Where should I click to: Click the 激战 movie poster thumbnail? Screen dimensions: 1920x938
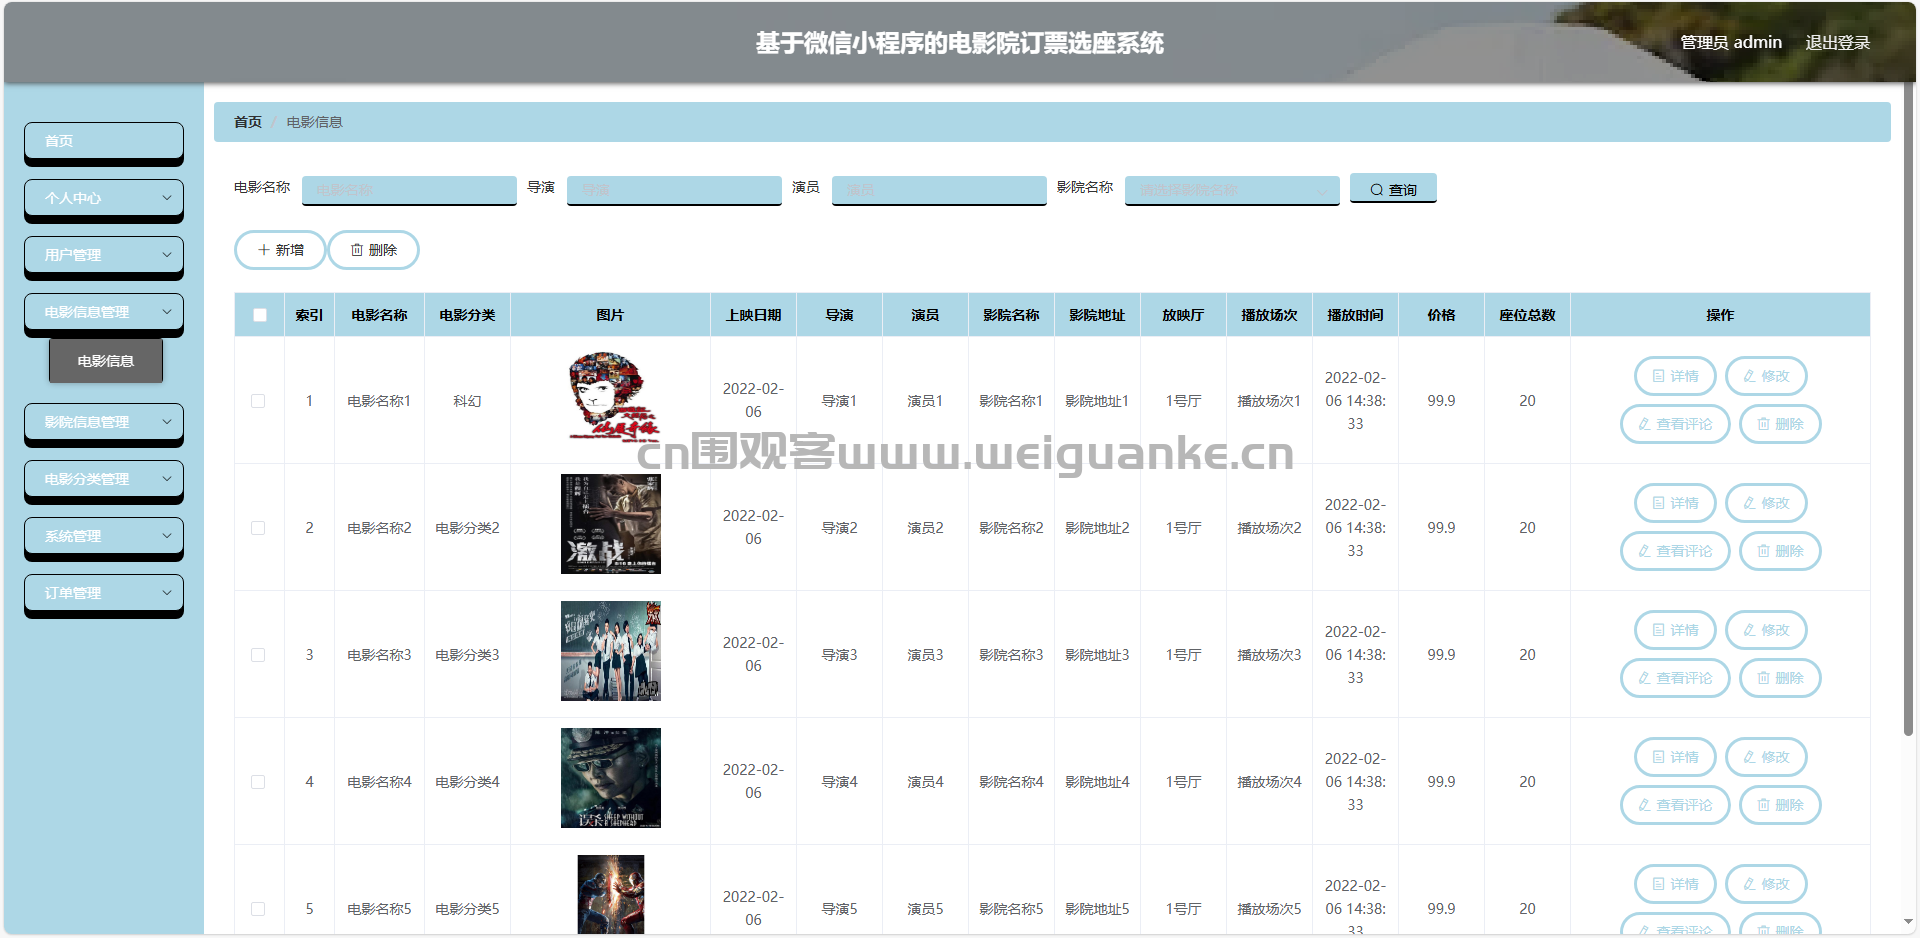(x=610, y=524)
